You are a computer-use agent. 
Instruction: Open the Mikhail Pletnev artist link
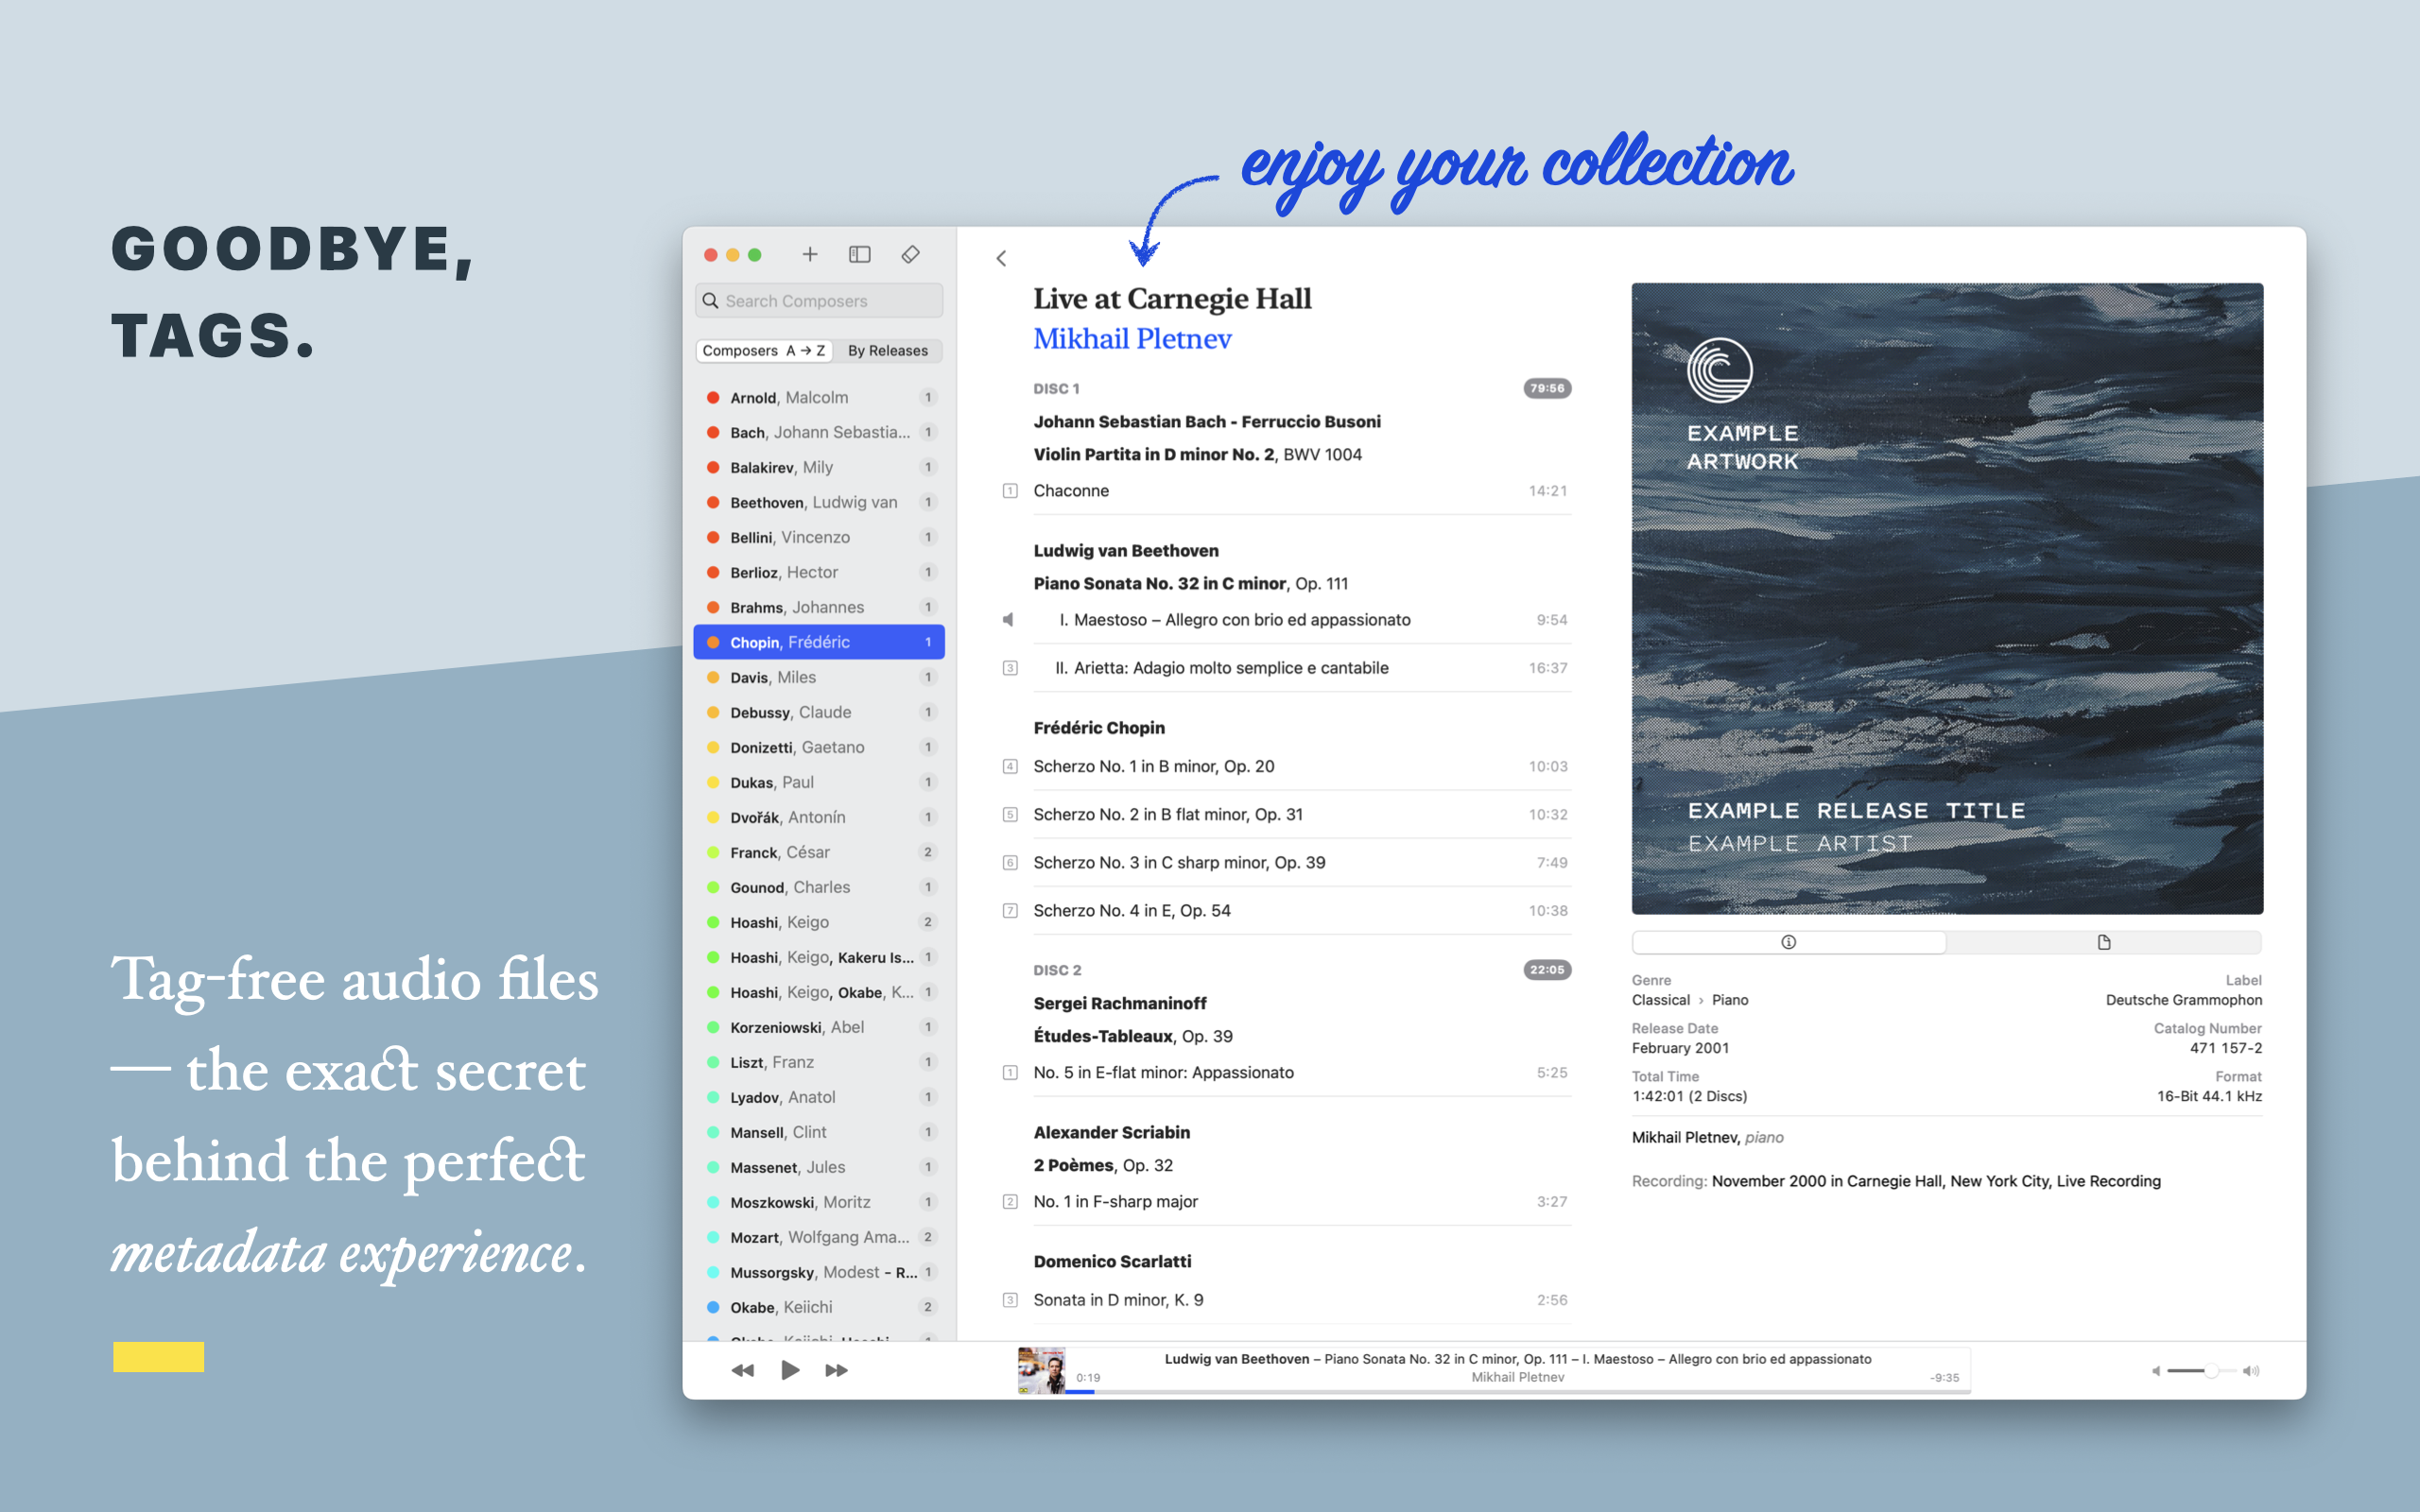point(1132,339)
